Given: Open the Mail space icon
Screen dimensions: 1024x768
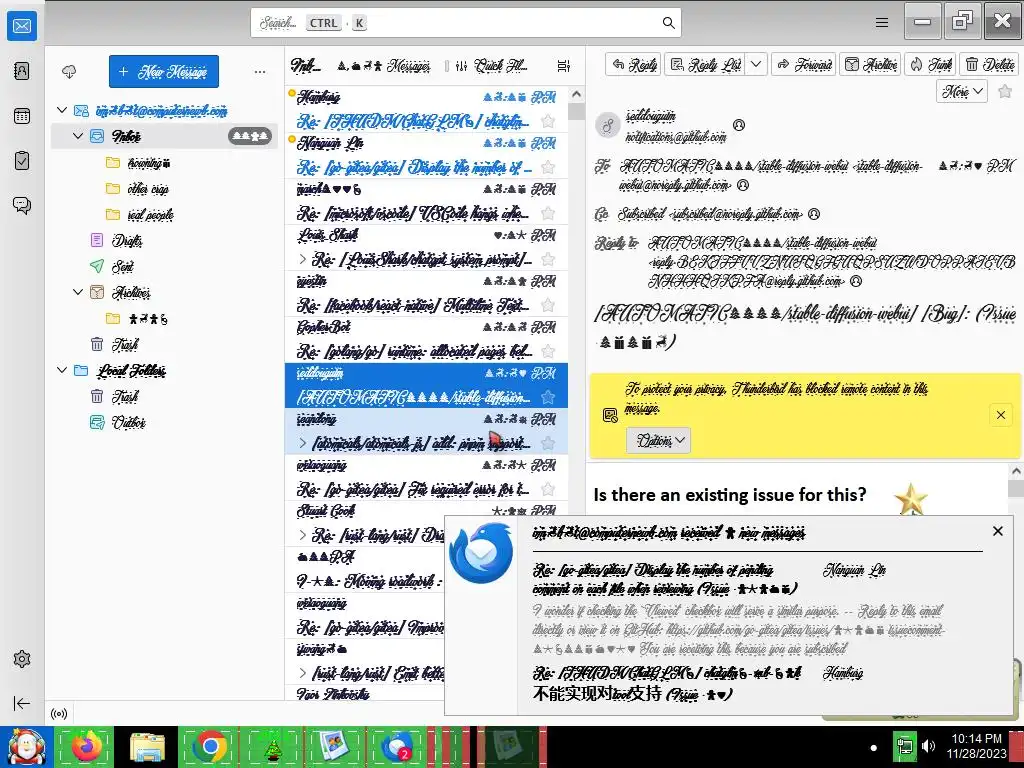Looking at the screenshot, I should click(22, 26).
